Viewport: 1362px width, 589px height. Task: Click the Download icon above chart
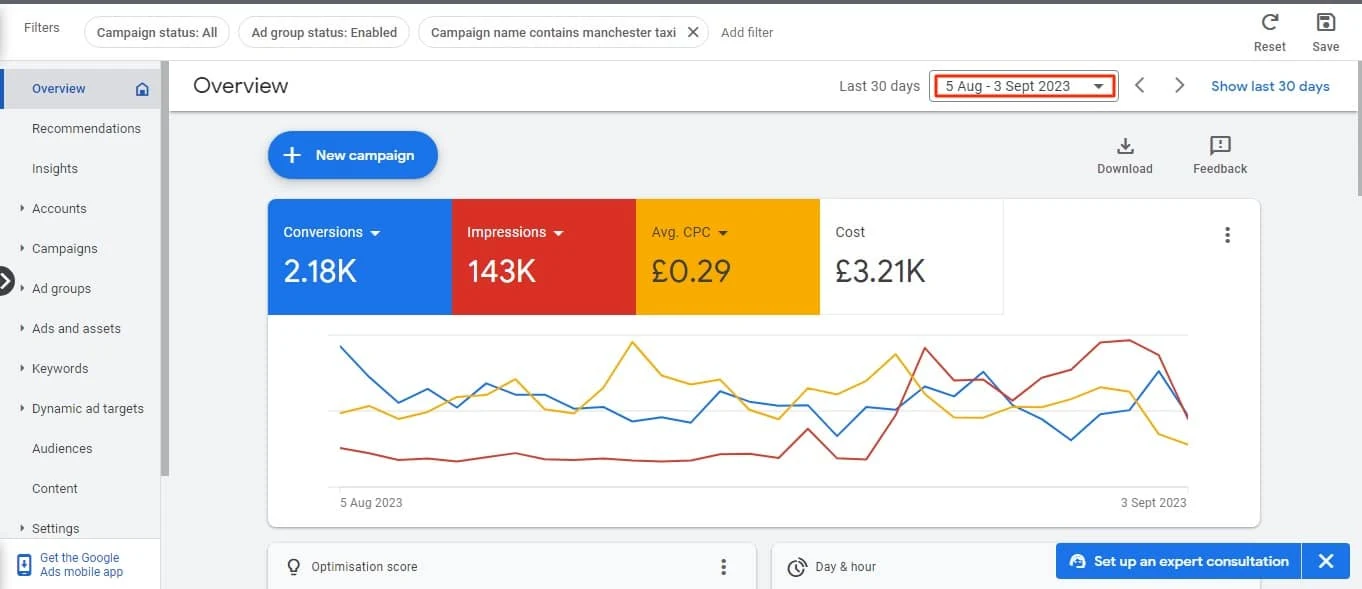(1125, 146)
